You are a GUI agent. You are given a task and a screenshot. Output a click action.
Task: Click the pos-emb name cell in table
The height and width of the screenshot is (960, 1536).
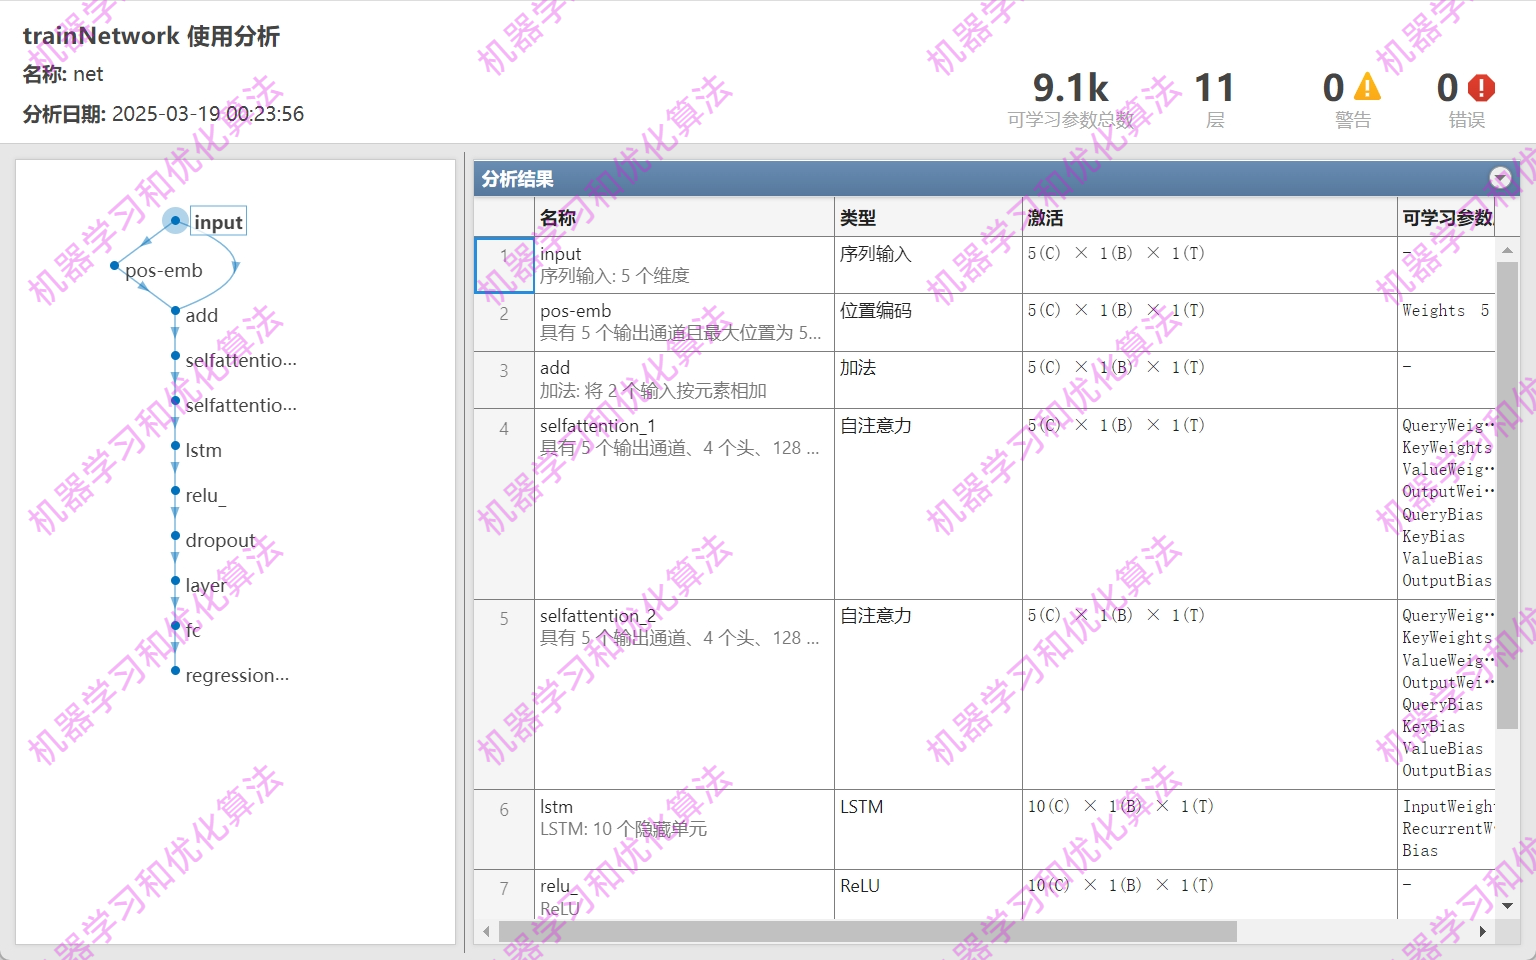[684, 321]
